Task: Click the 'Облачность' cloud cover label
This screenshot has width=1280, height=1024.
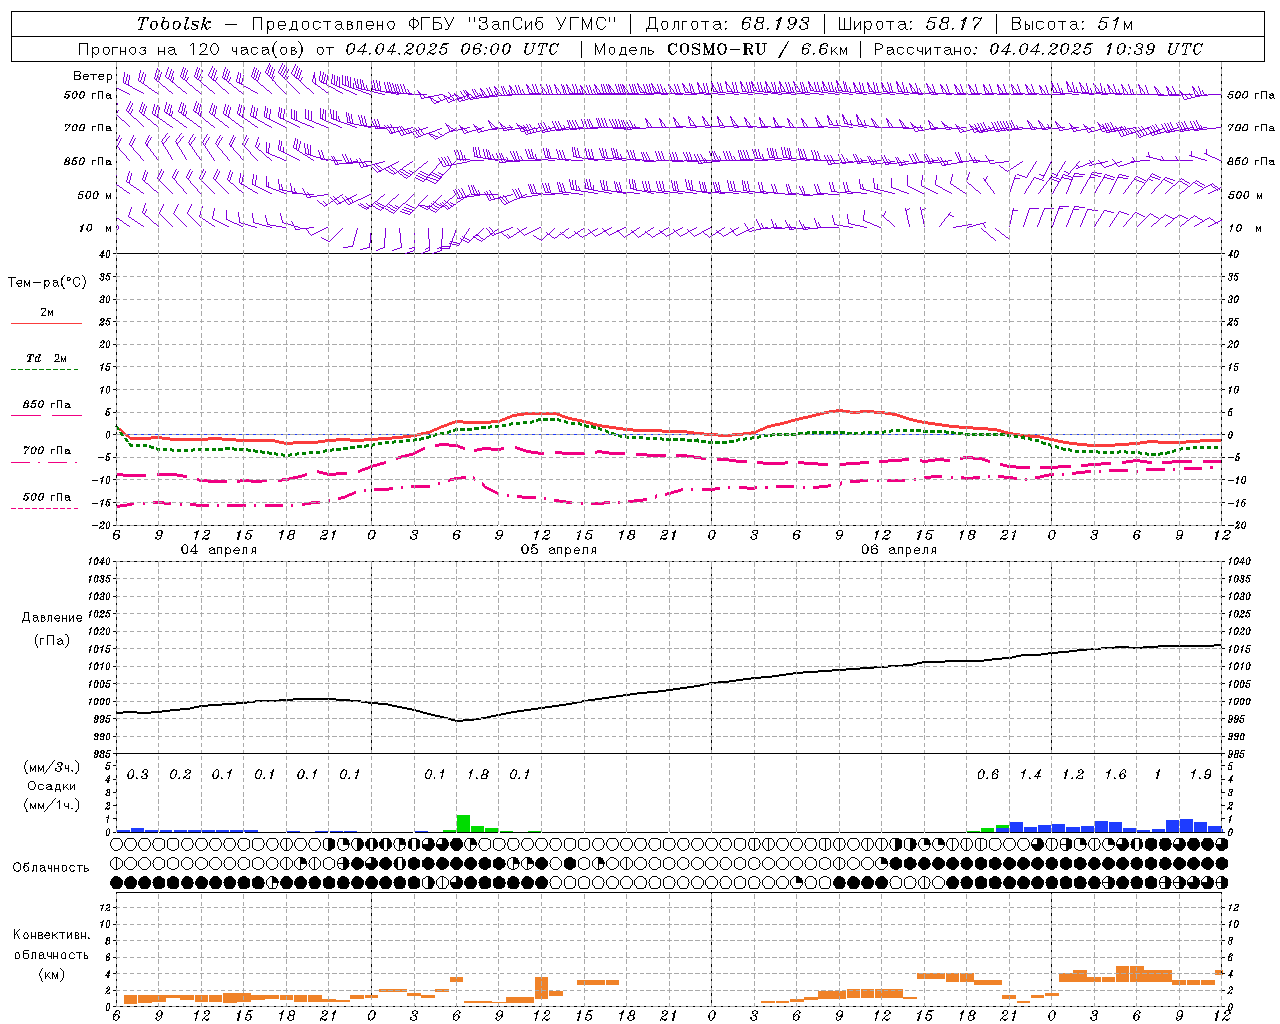Action: click(51, 868)
